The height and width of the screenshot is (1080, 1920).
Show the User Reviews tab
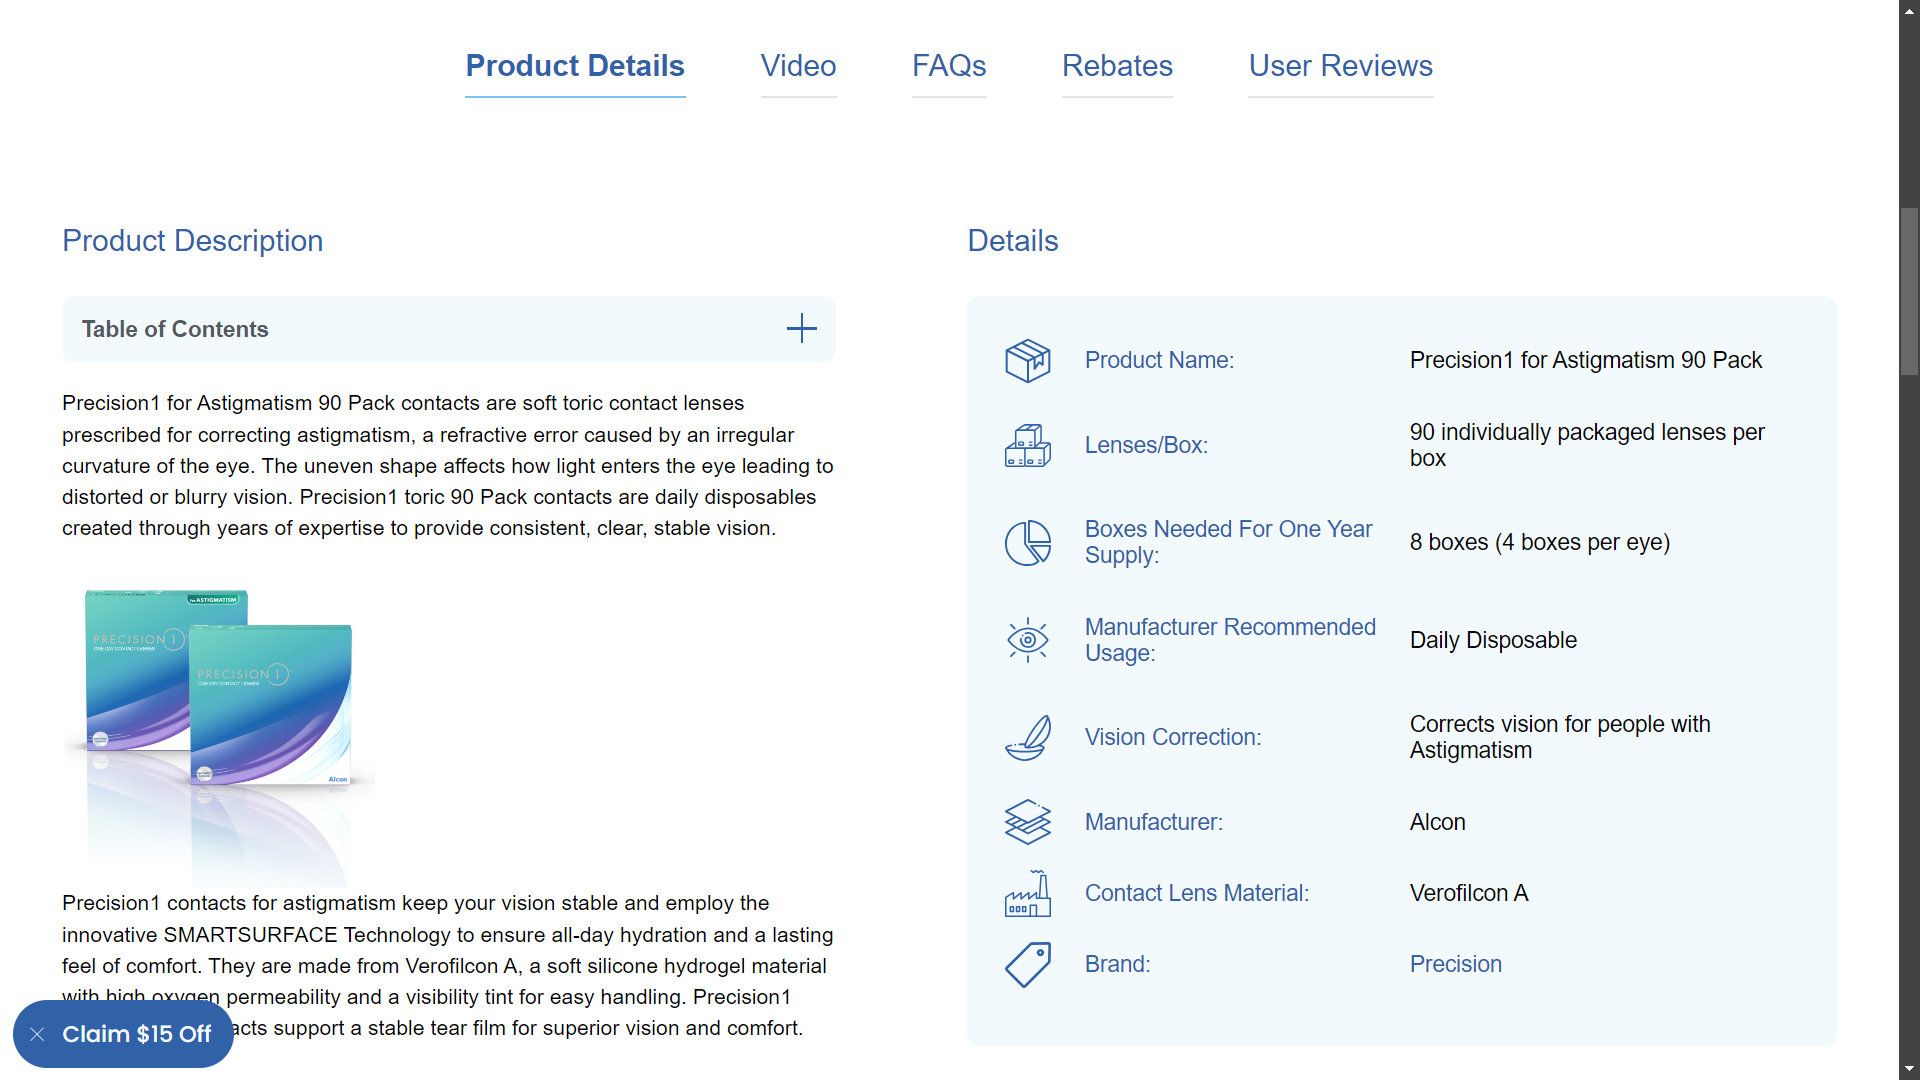[x=1340, y=66]
